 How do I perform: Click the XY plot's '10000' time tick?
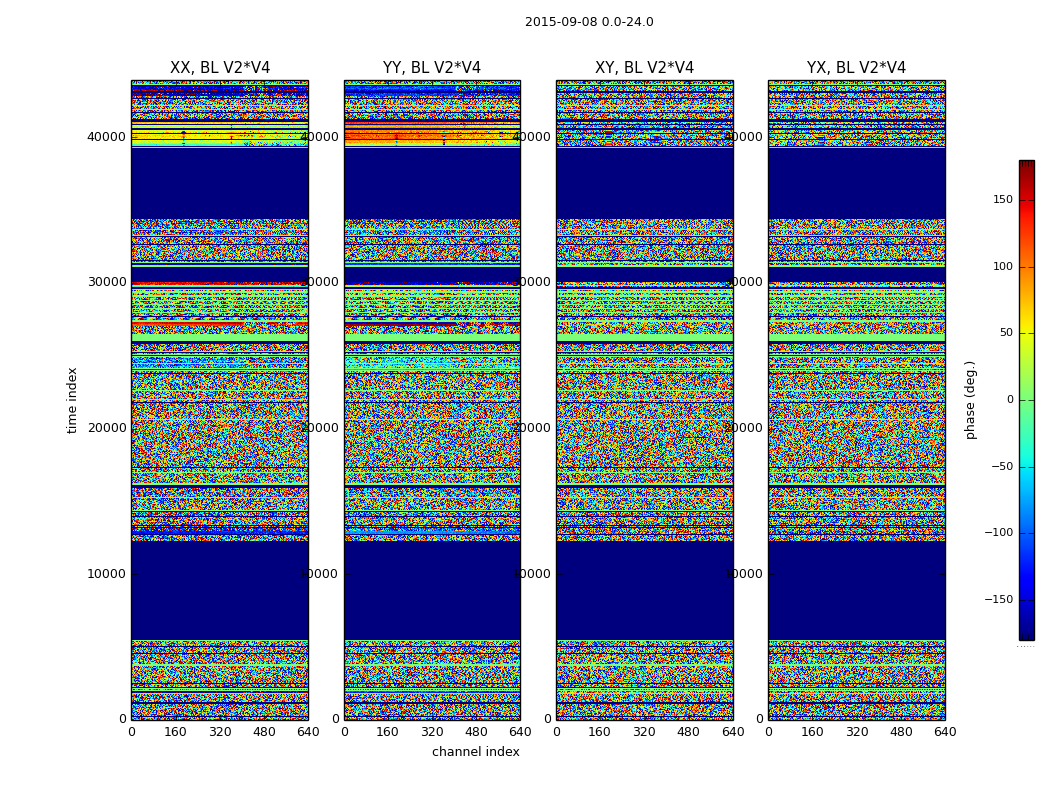click(x=532, y=574)
